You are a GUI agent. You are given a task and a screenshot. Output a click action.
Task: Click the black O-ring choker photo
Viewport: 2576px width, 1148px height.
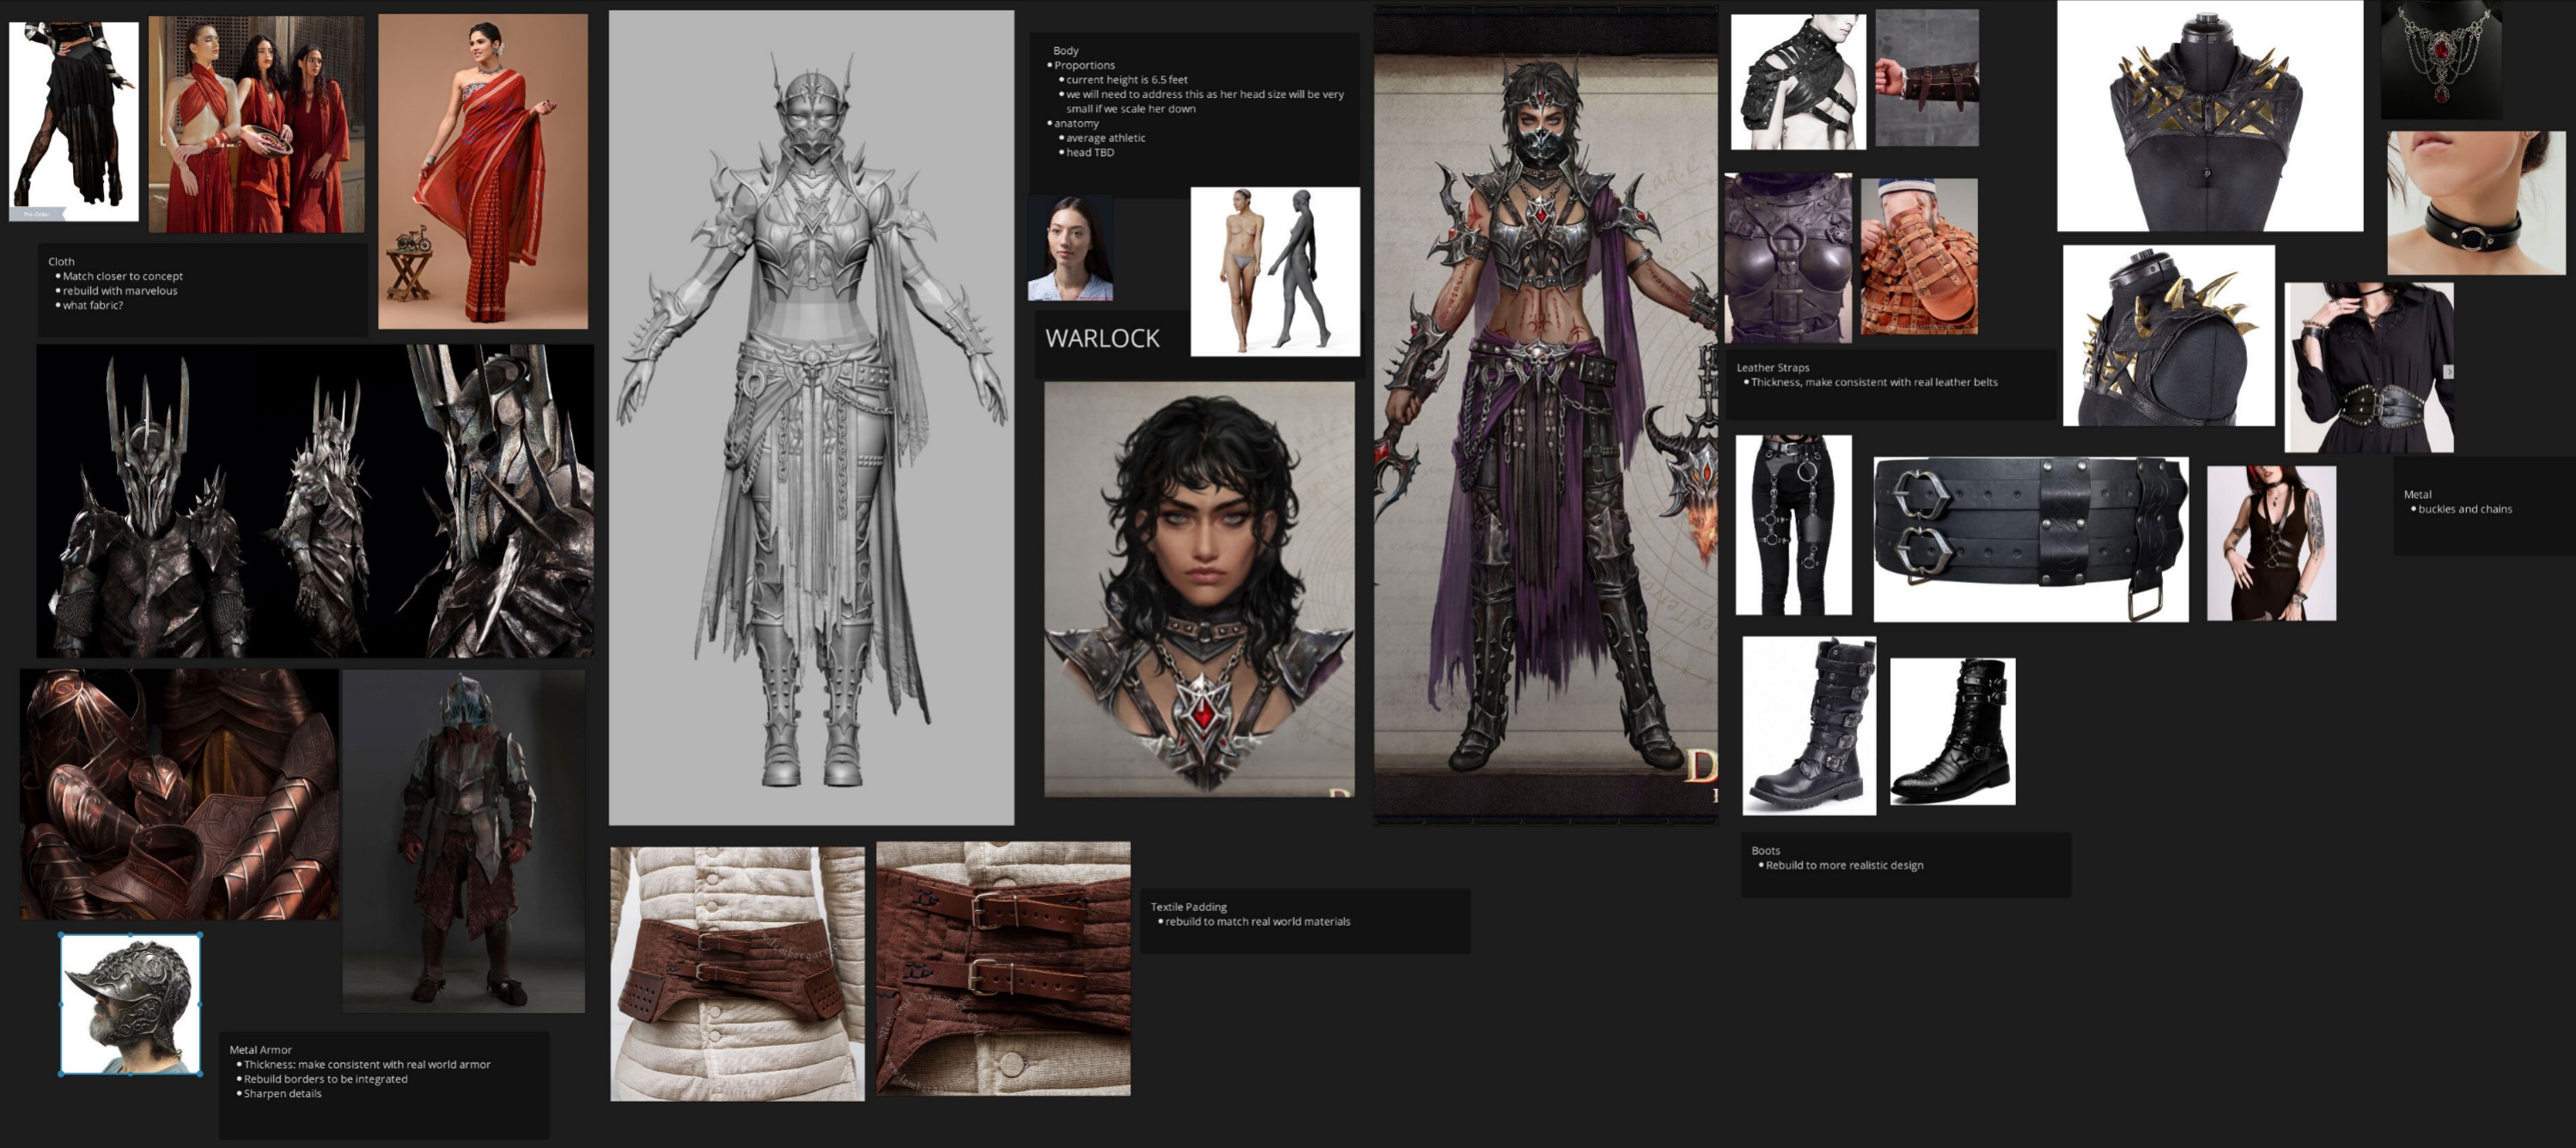point(2475,203)
